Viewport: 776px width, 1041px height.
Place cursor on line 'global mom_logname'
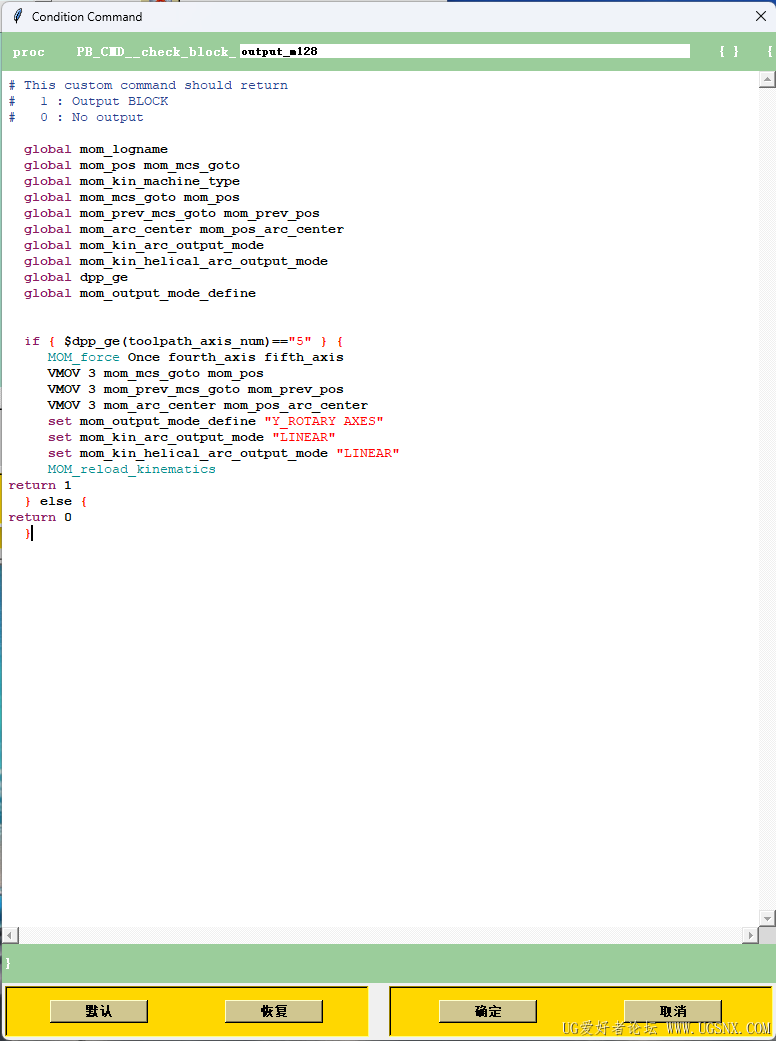coord(96,149)
